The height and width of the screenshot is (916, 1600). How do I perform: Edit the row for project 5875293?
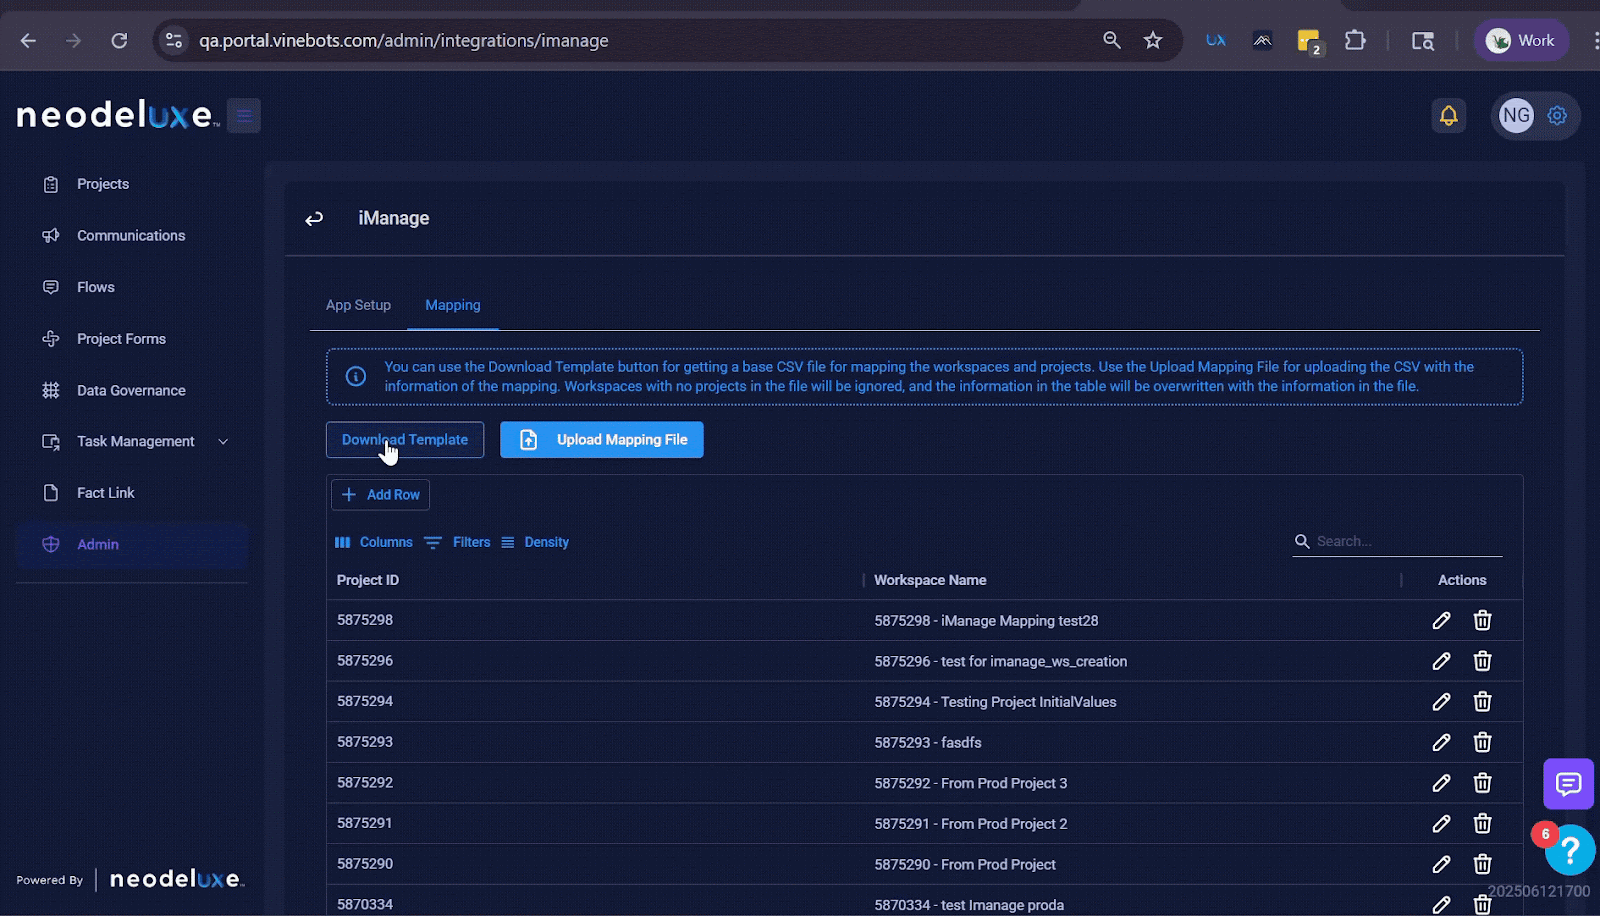coord(1441,743)
